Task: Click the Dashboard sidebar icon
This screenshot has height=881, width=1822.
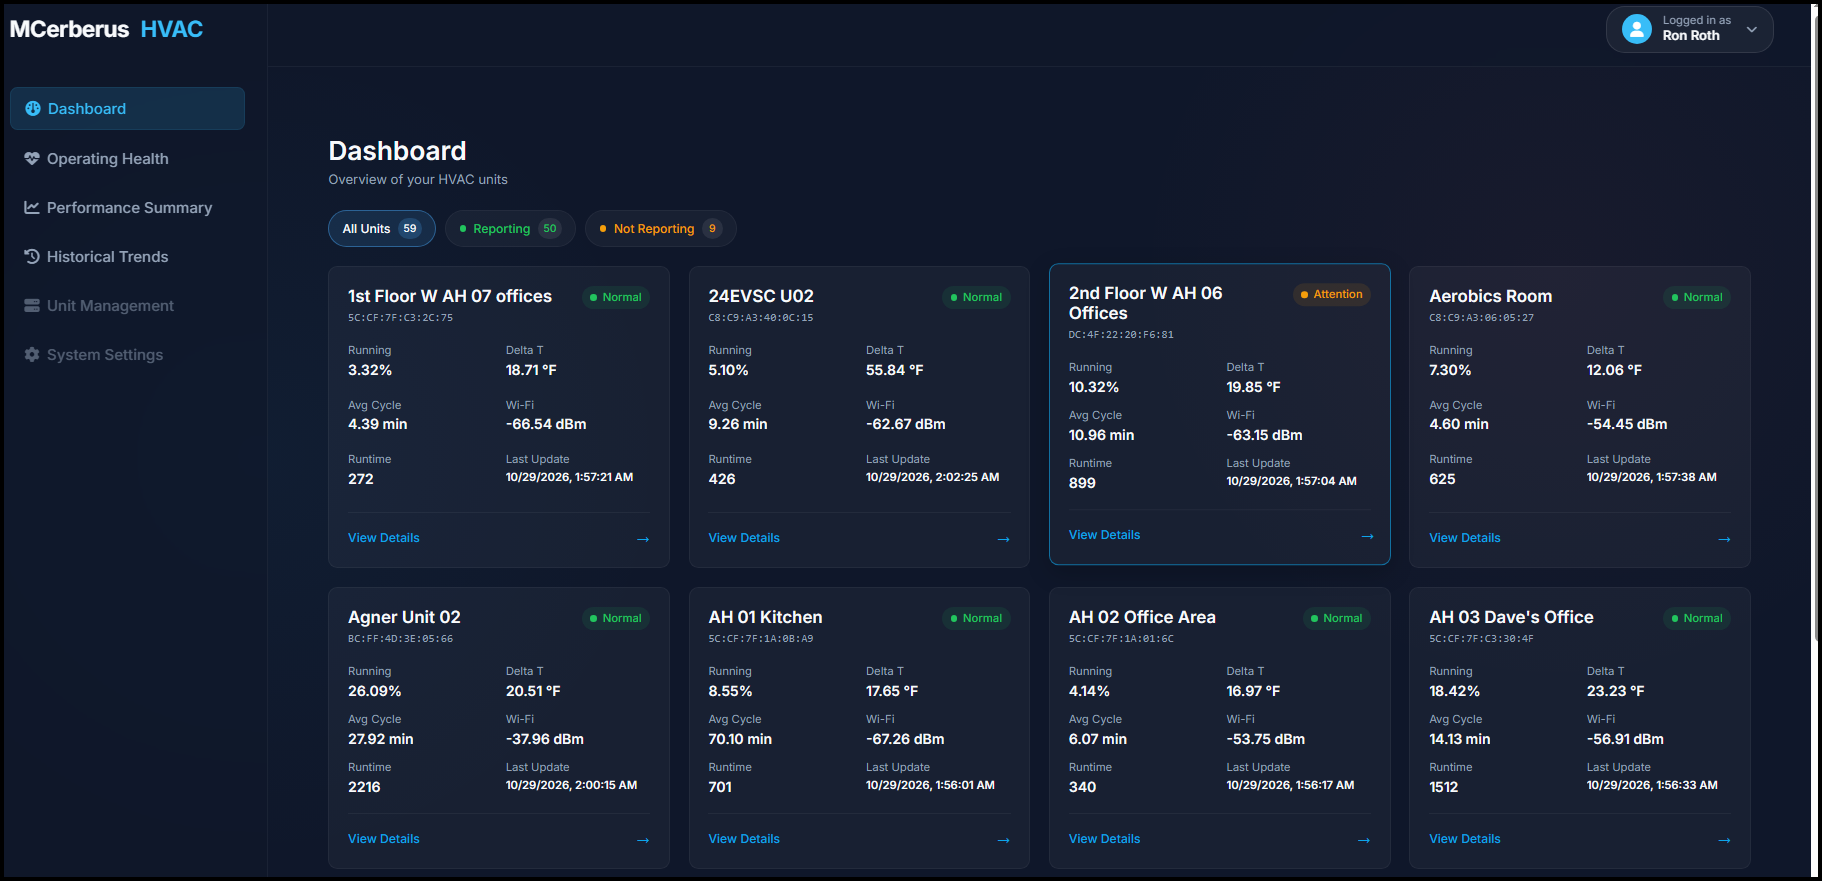Action: [x=33, y=109]
